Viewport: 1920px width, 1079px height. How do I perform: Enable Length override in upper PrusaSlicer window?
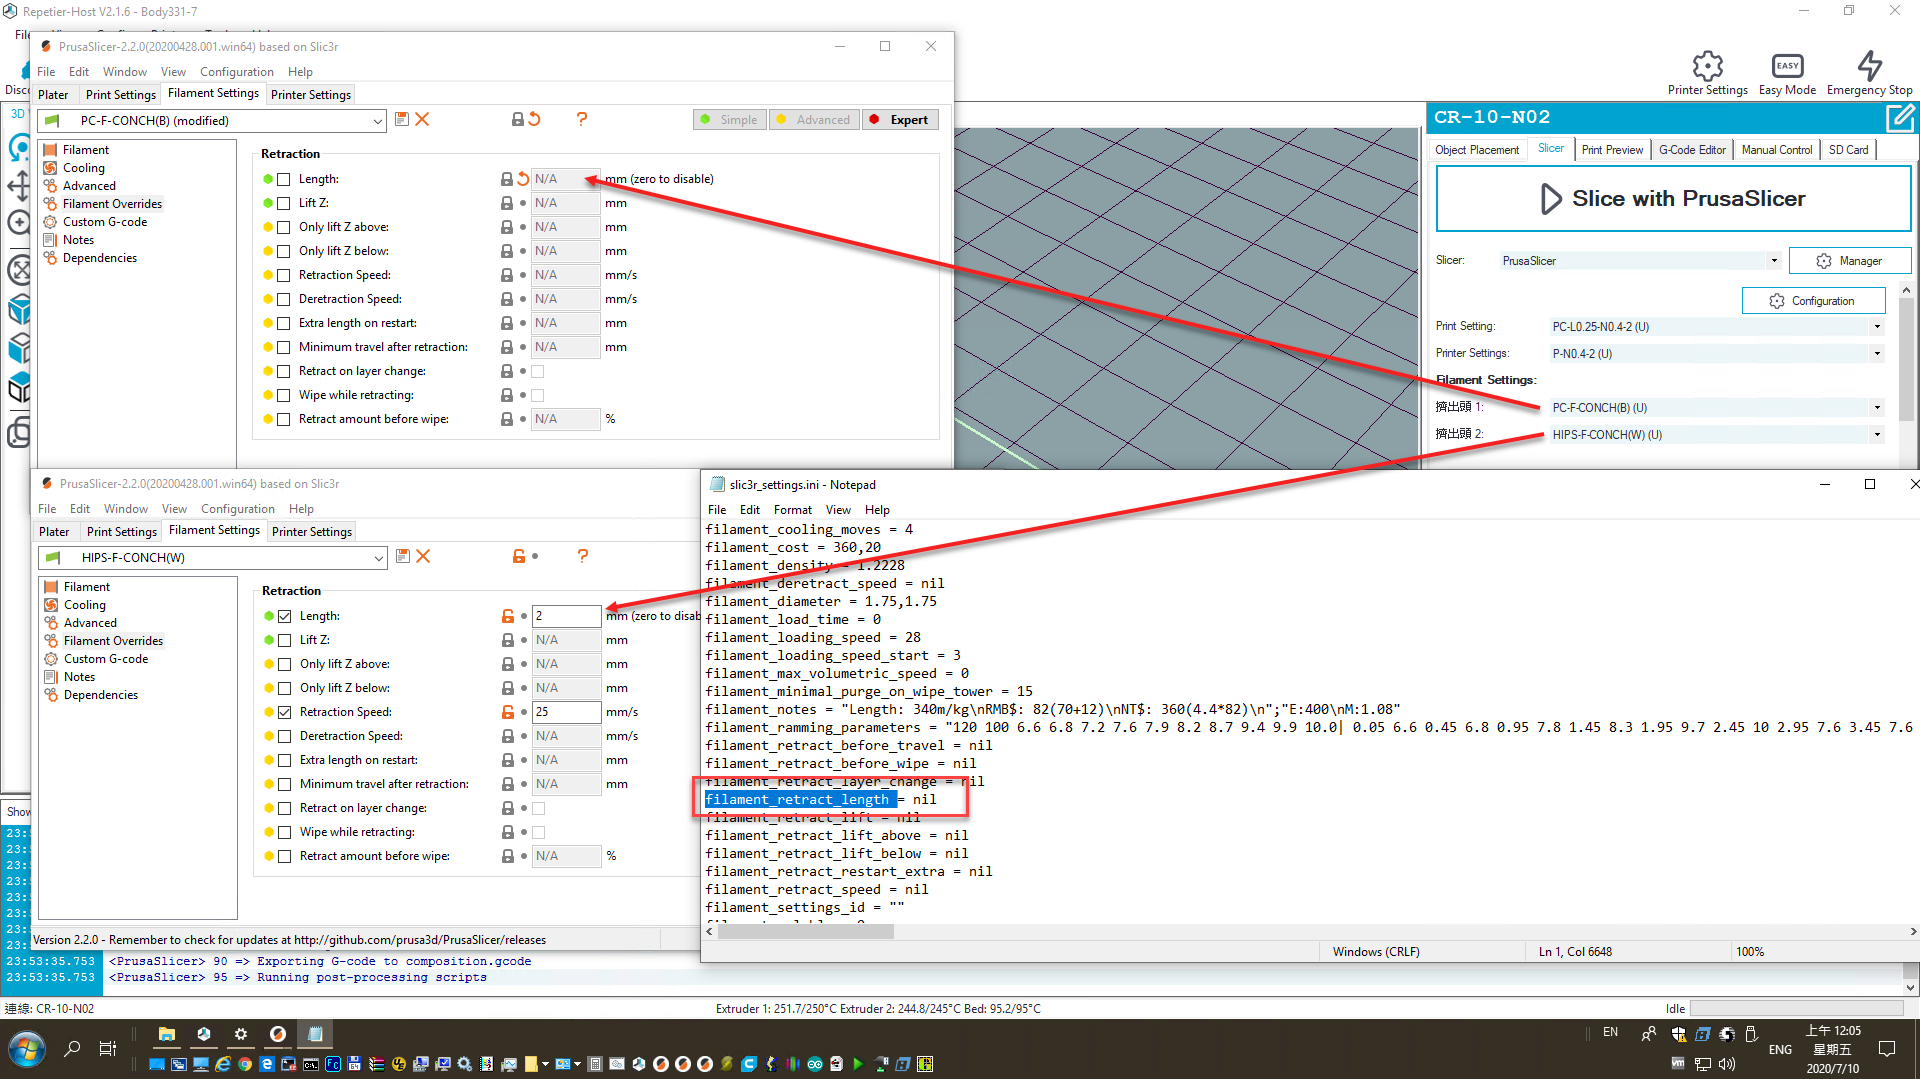coord(284,179)
